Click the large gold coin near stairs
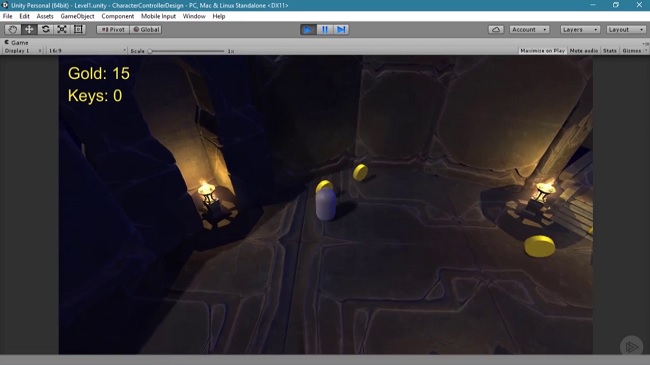The height and width of the screenshot is (365, 650). [539, 246]
